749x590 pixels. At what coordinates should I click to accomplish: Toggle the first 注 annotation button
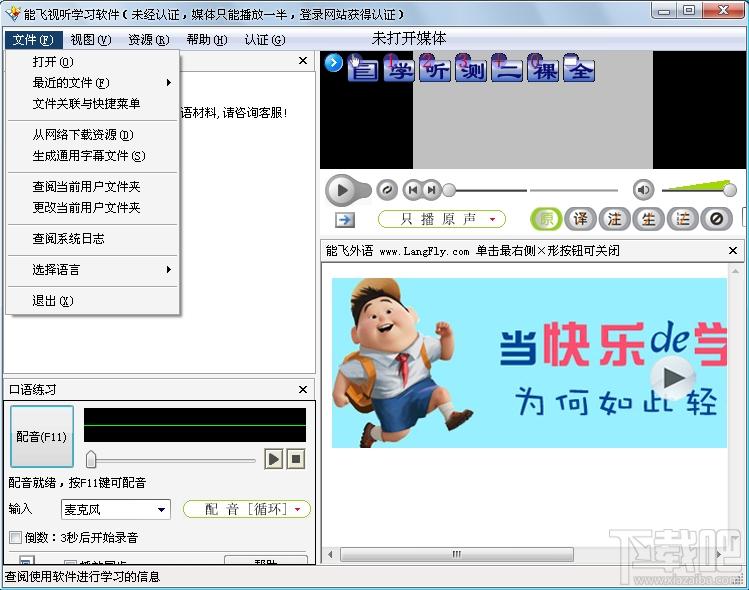point(614,219)
